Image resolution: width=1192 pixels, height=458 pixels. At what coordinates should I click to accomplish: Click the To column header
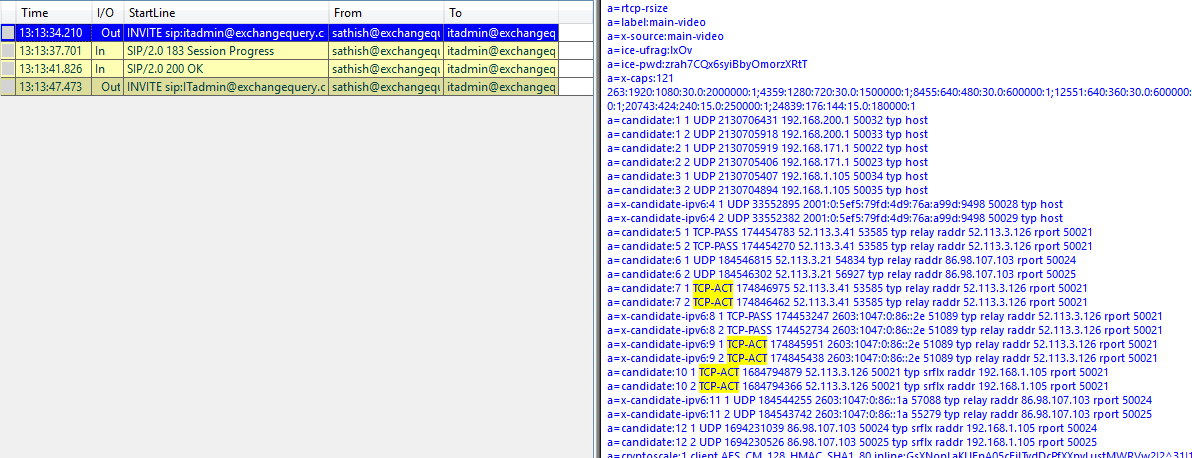[501, 13]
